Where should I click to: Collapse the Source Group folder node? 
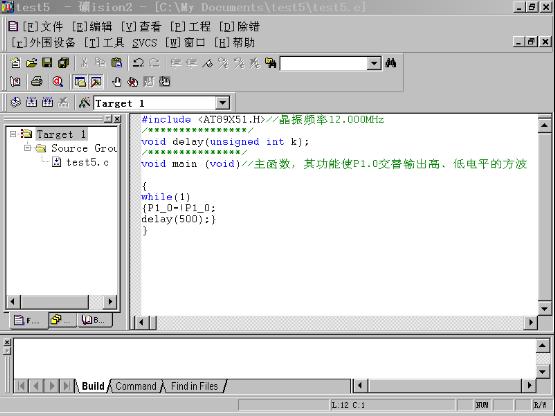pyautogui.click(x=27, y=148)
